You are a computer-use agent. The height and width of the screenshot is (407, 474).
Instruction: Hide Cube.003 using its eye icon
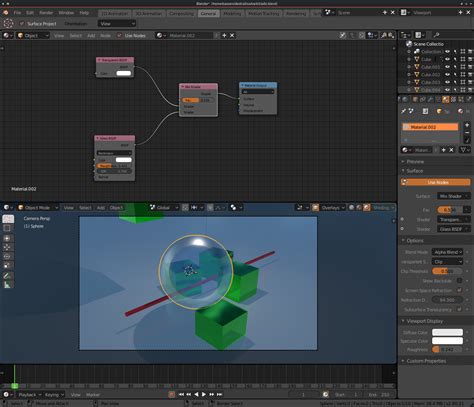pos(448,82)
